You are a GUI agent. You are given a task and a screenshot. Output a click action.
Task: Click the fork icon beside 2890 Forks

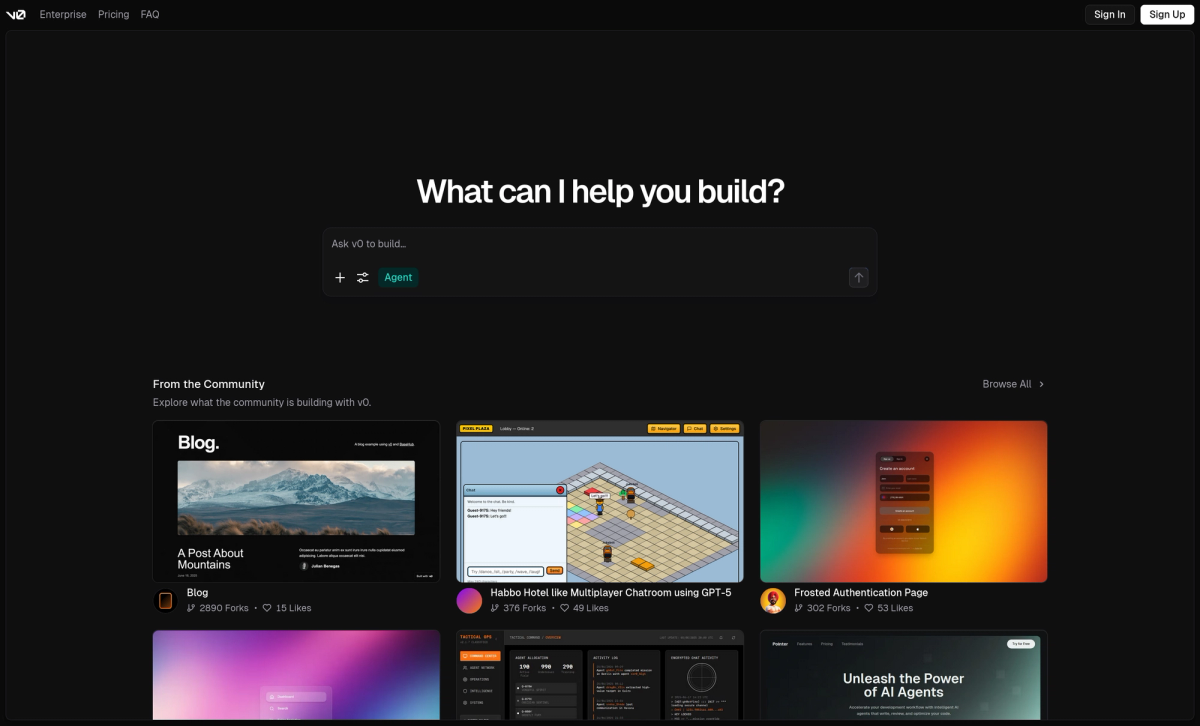coord(191,608)
